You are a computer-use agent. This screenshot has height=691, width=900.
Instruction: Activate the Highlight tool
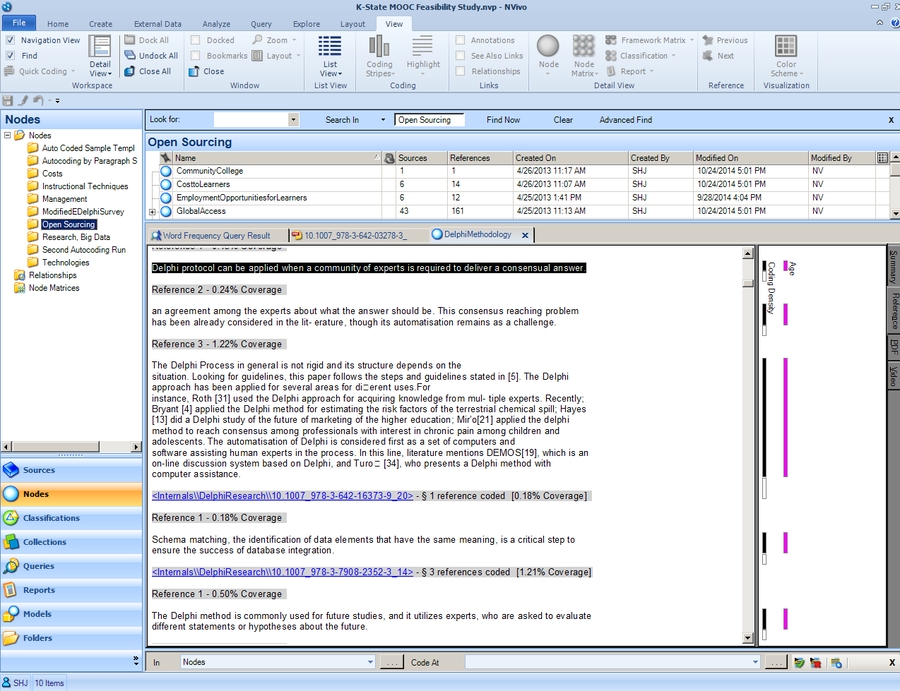click(x=423, y=60)
